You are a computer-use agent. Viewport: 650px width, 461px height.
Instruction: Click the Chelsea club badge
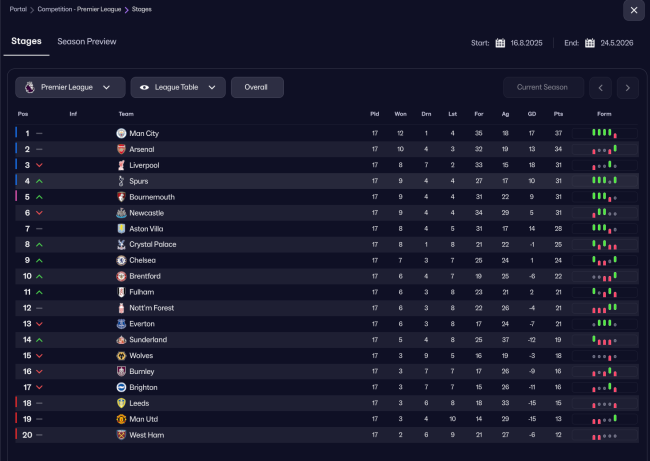coord(122,260)
